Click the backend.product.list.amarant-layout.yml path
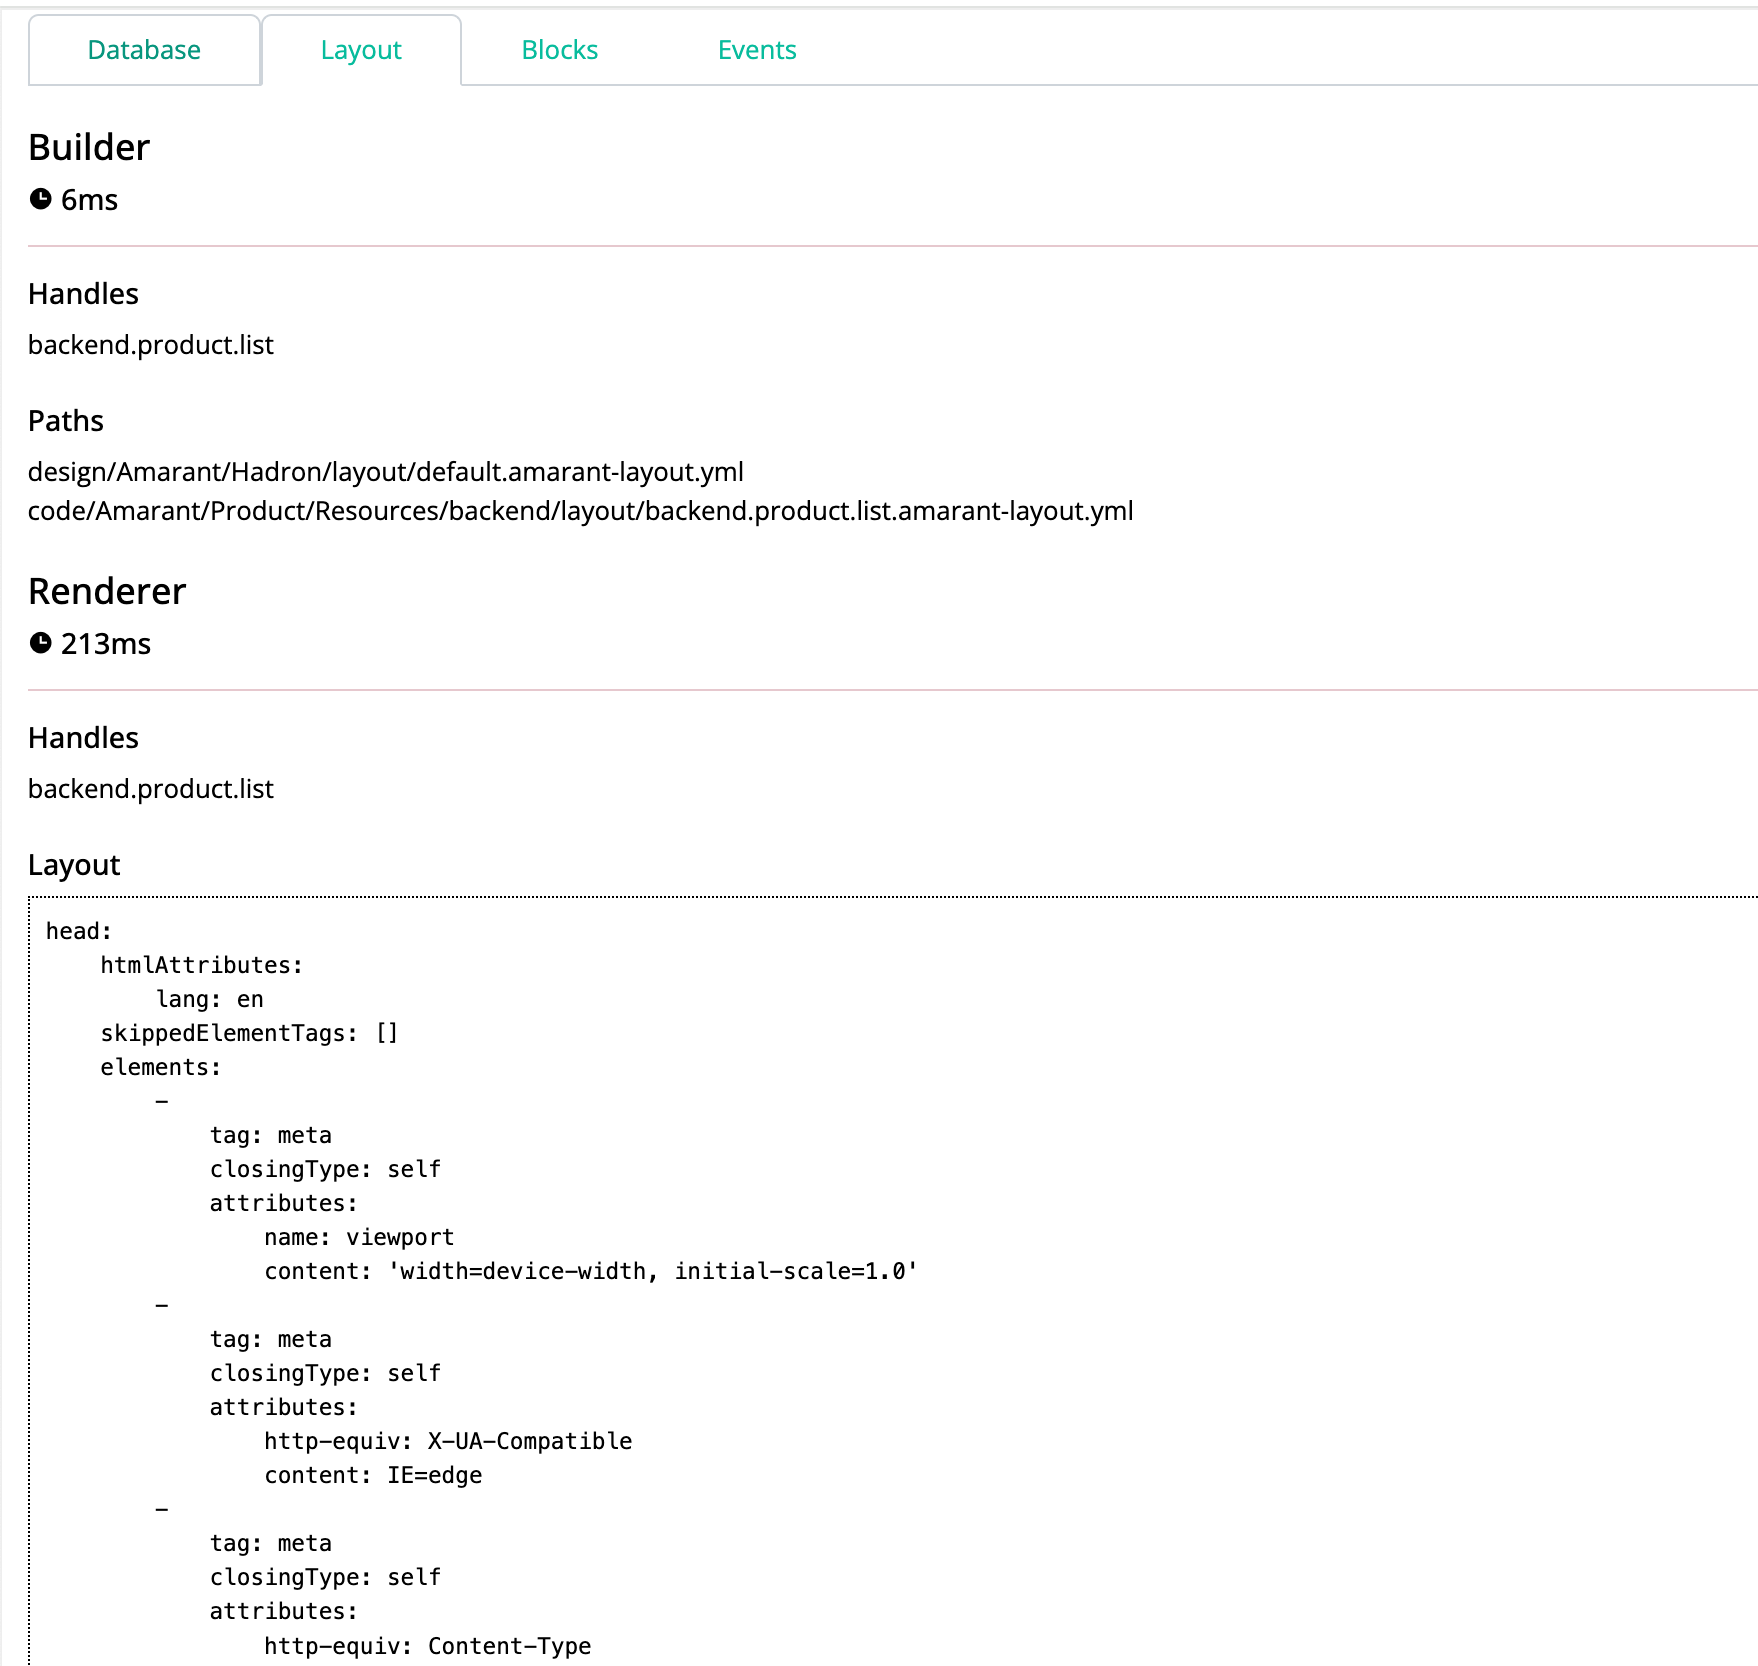The height and width of the screenshot is (1666, 1758). (x=580, y=510)
